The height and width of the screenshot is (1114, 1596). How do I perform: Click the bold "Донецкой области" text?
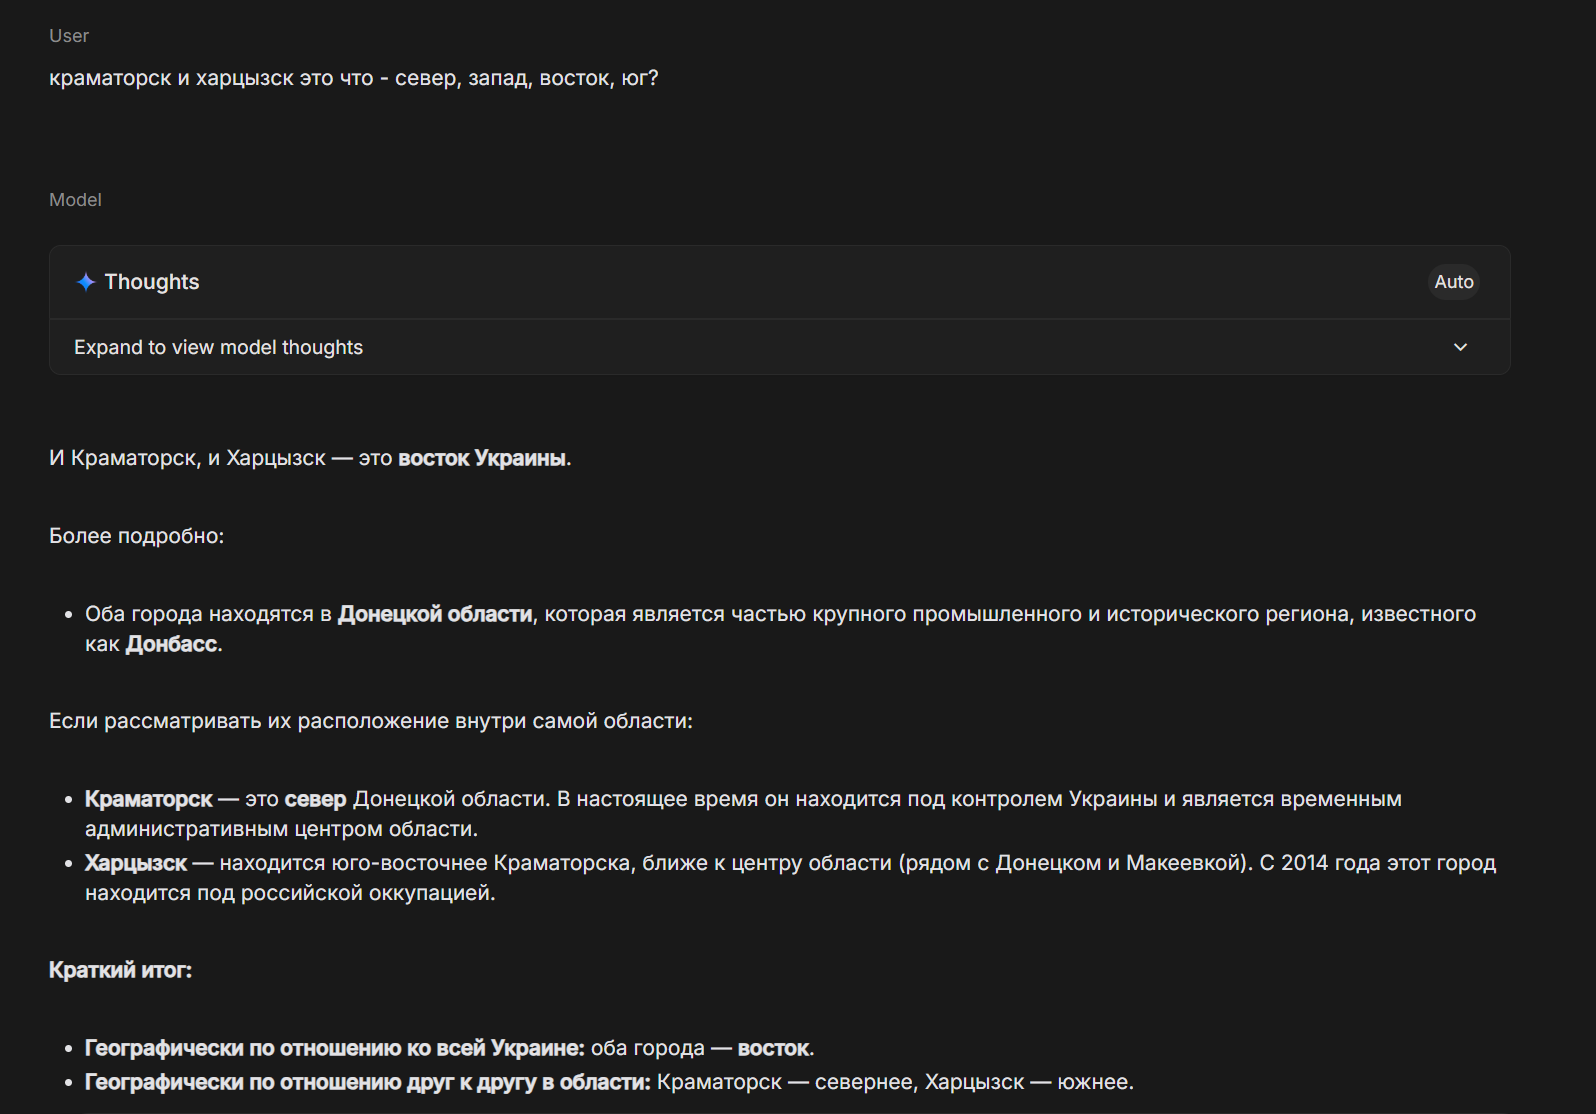435,614
